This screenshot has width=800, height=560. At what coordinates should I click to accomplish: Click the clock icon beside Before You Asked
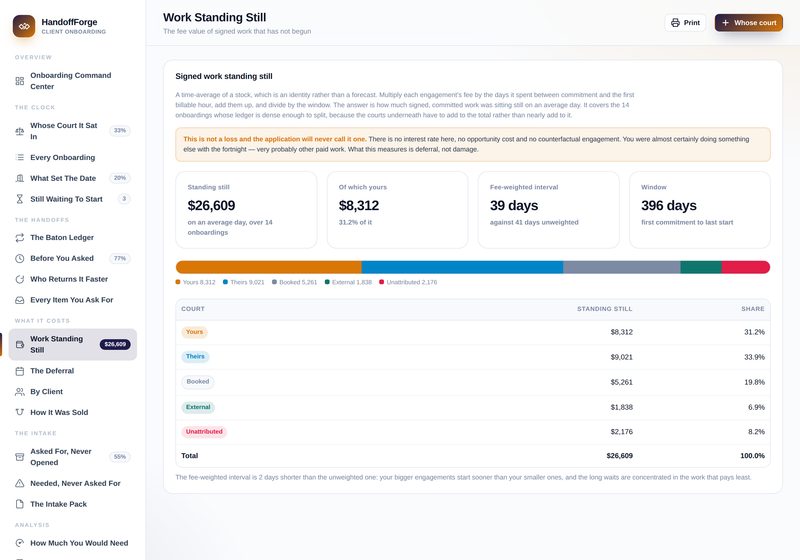pyautogui.click(x=19, y=259)
